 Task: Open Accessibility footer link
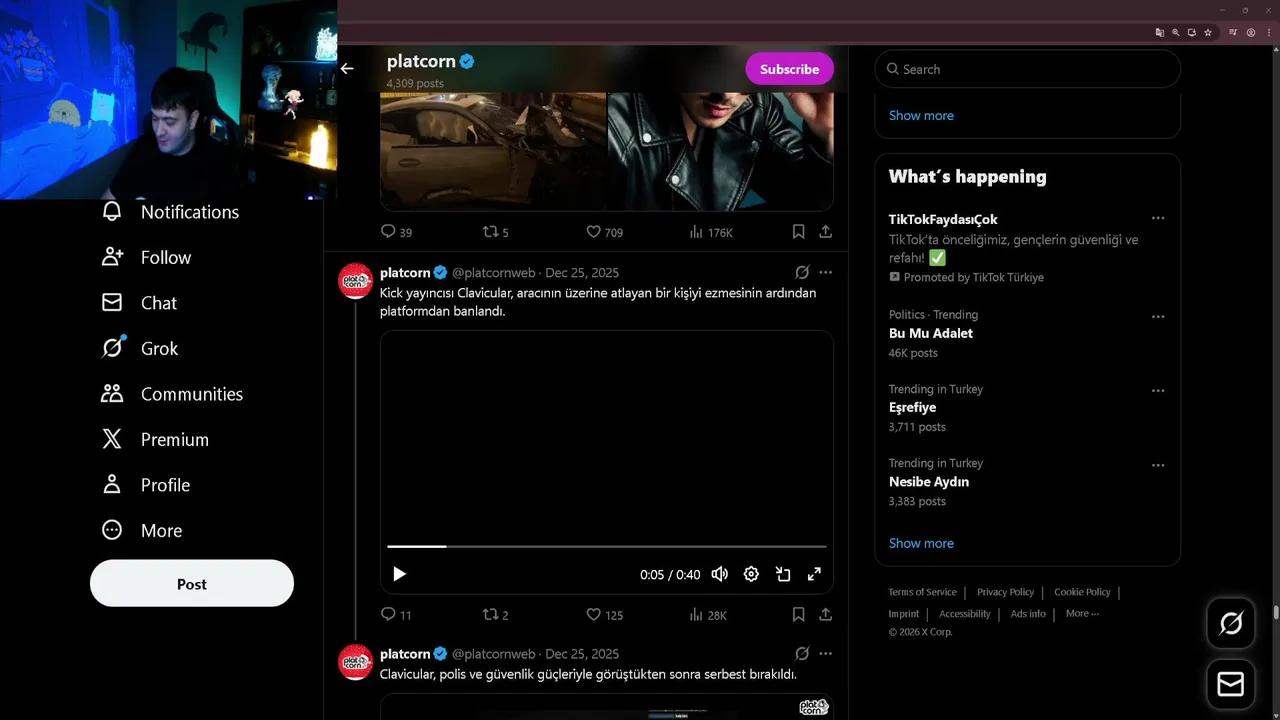964,614
